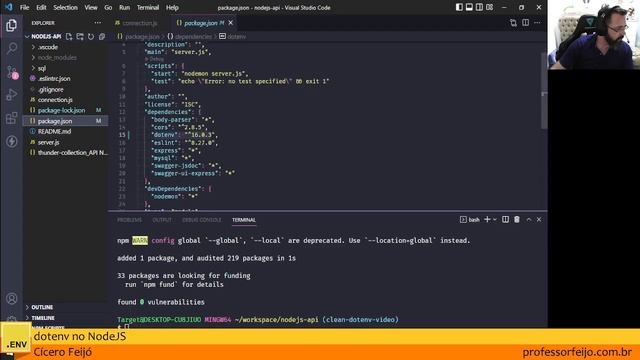Open the PROBLEMS panel tab
Viewport: 640px width, 360px height.
coord(129,220)
